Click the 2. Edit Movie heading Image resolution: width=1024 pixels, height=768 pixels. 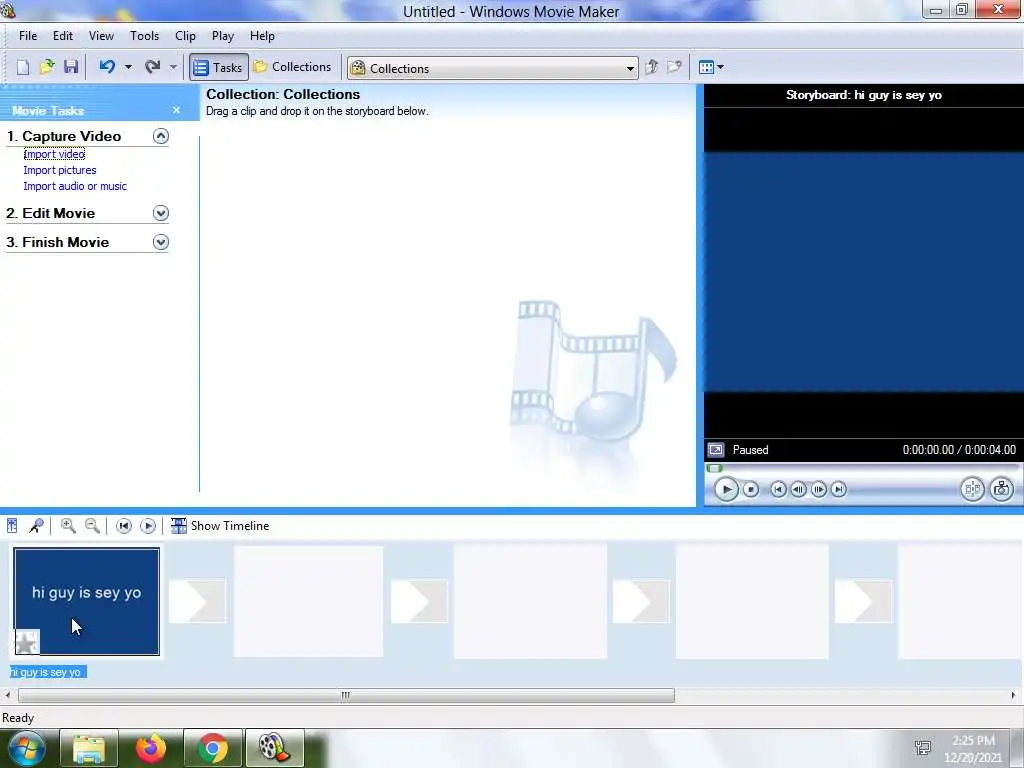tap(51, 213)
